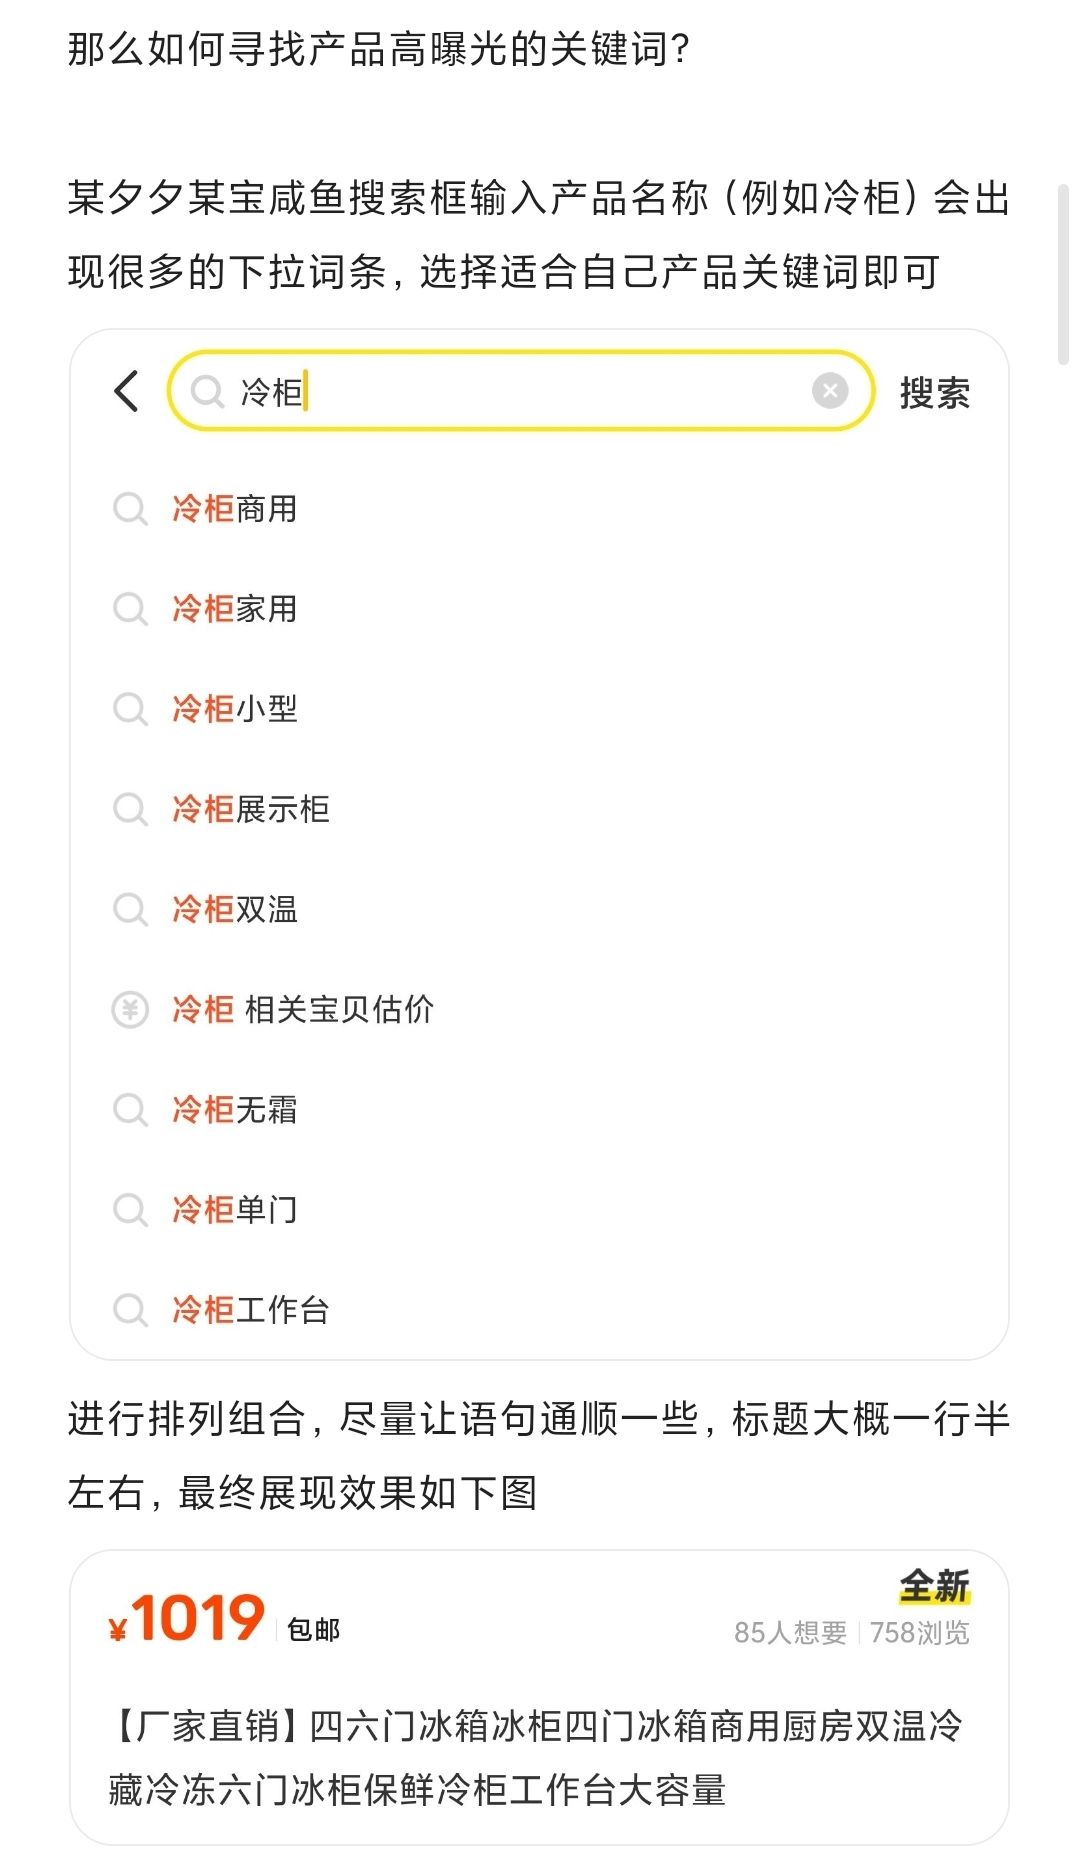Click the magnifier icon inside search box
Image resolution: width=1080 pixels, height=1871 pixels.
point(207,392)
